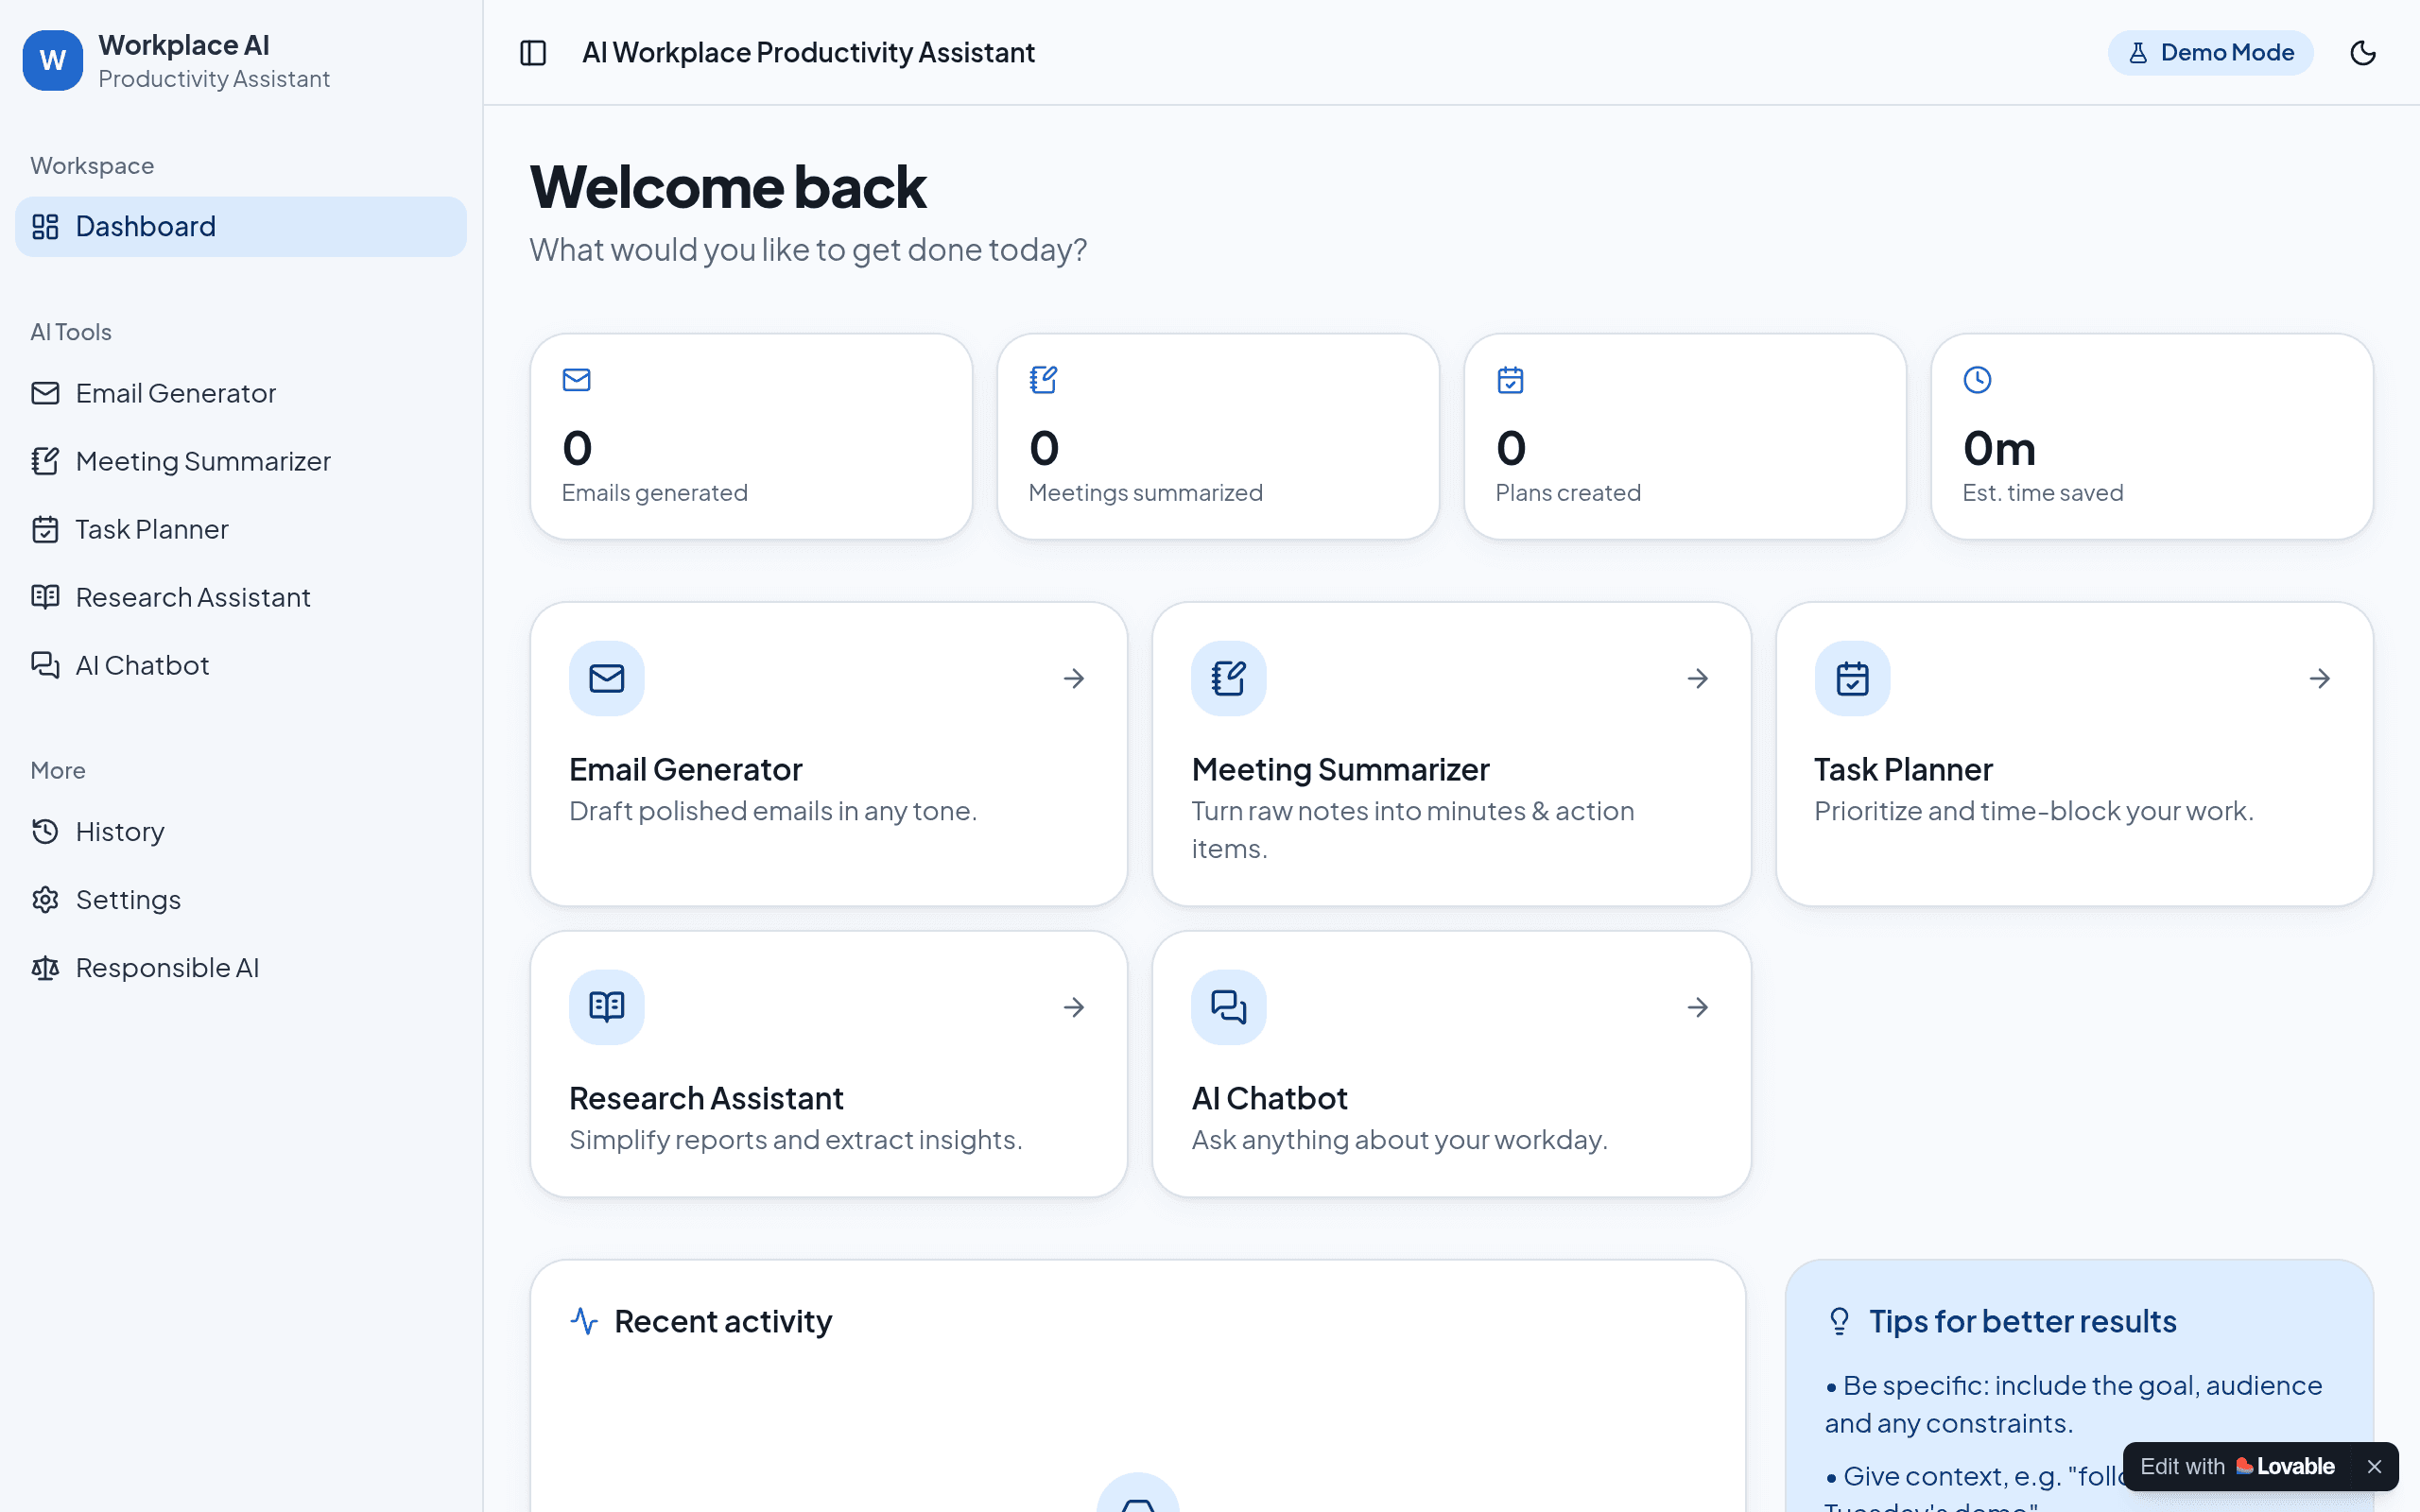This screenshot has width=2420, height=1512.
Task: Click the Workplace AI logo
Action: [53, 60]
